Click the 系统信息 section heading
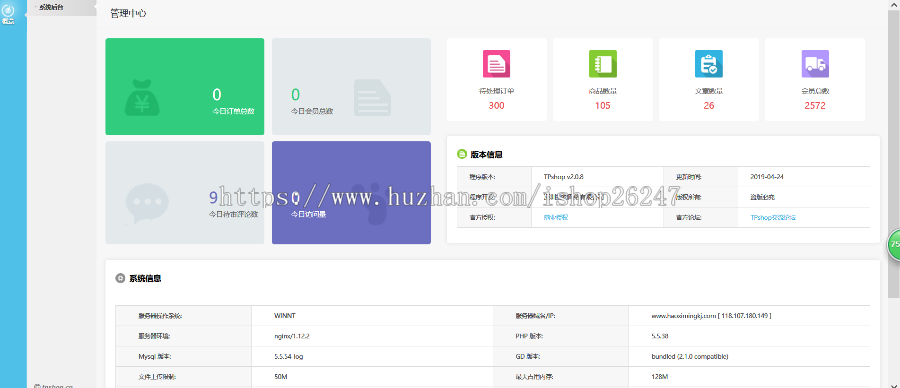 point(145,278)
